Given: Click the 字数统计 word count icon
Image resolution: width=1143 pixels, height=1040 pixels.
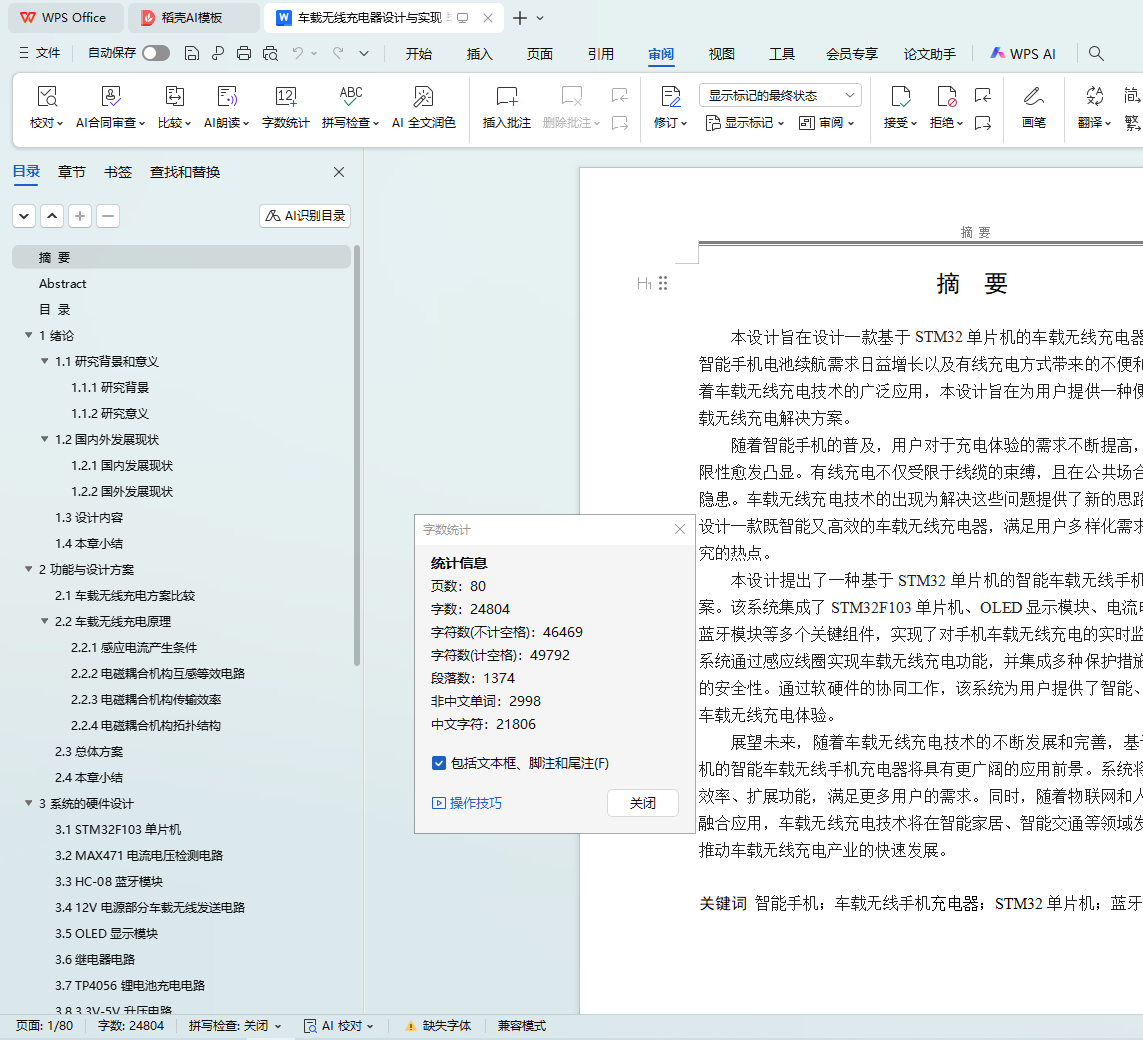Looking at the screenshot, I should (285, 97).
